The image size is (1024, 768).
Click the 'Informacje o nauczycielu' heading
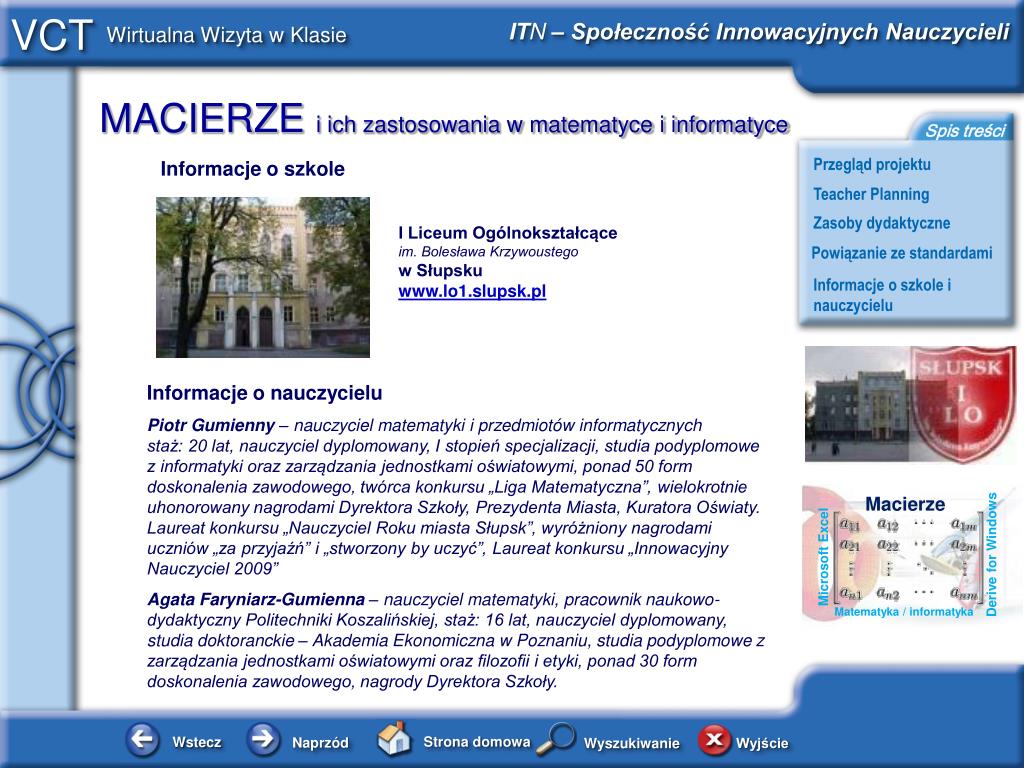(x=264, y=393)
